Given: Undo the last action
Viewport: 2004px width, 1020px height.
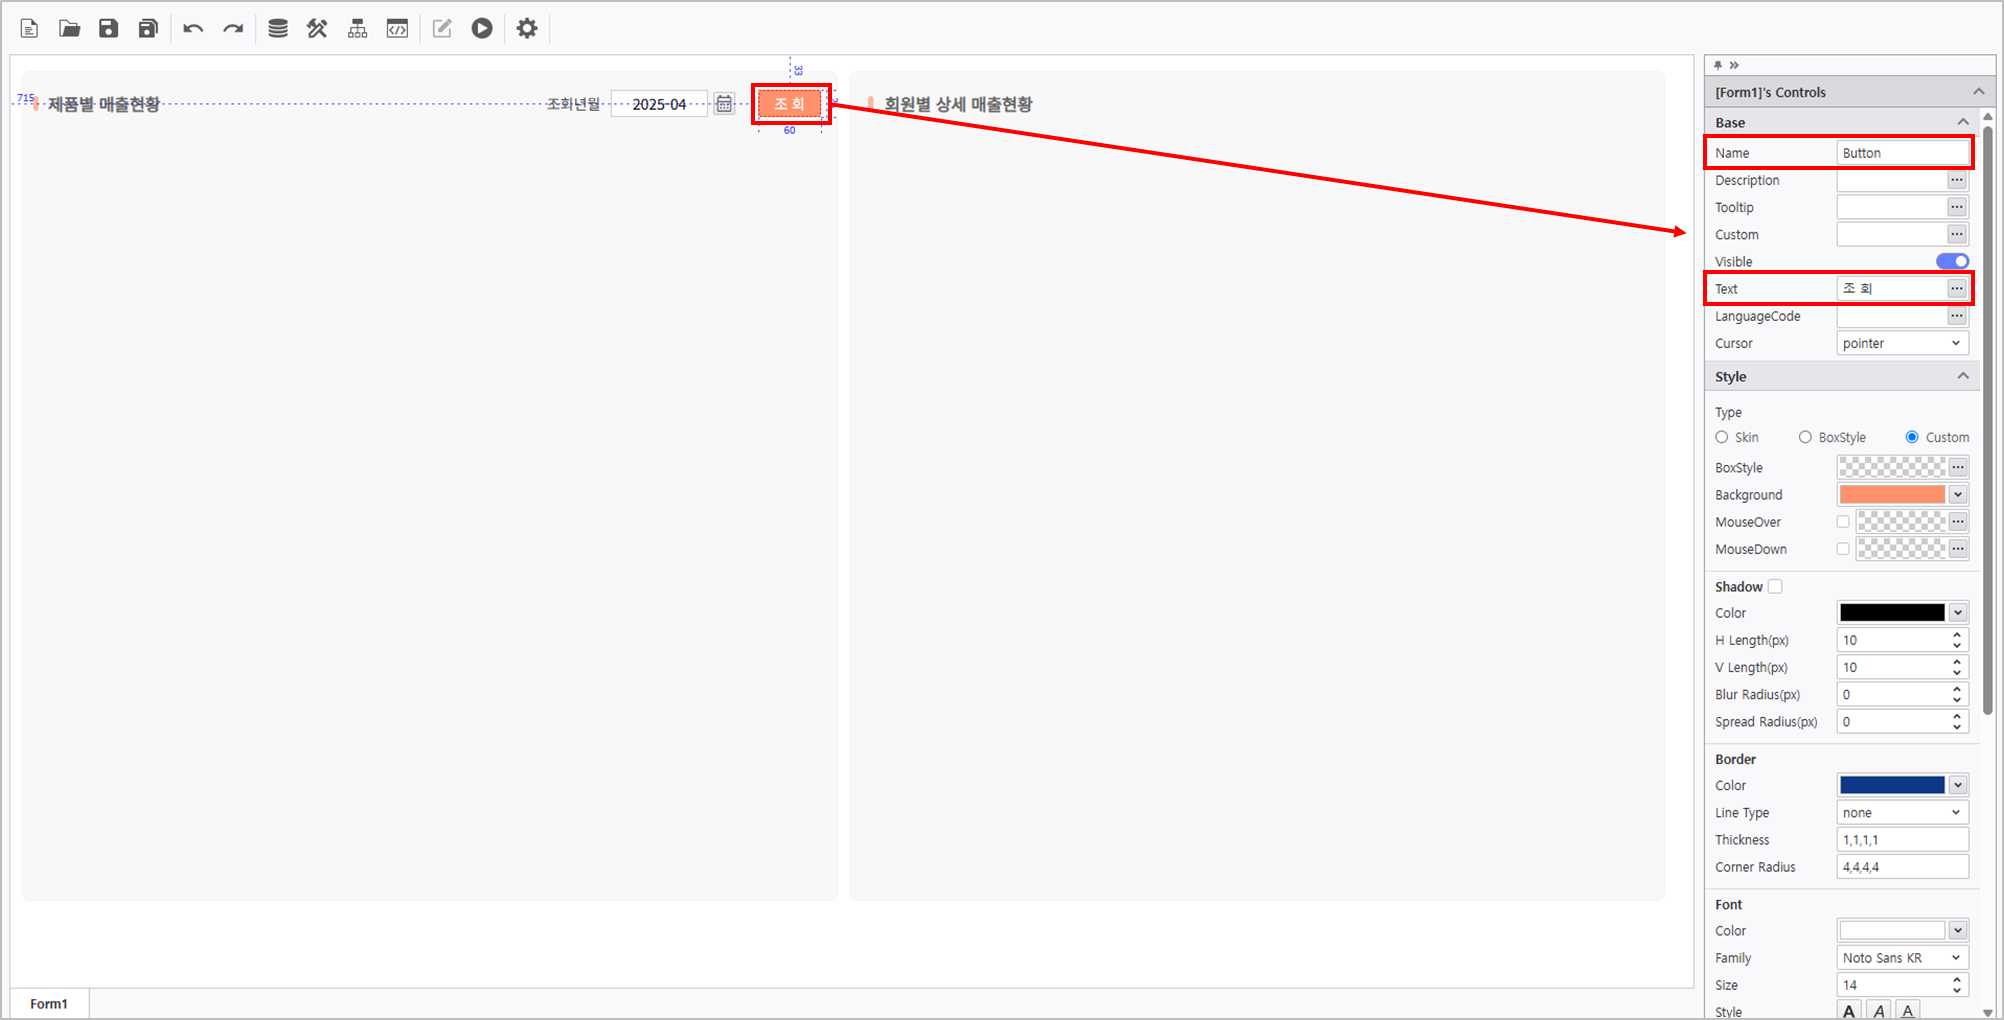Looking at the screenshot, I should point(193,28).
